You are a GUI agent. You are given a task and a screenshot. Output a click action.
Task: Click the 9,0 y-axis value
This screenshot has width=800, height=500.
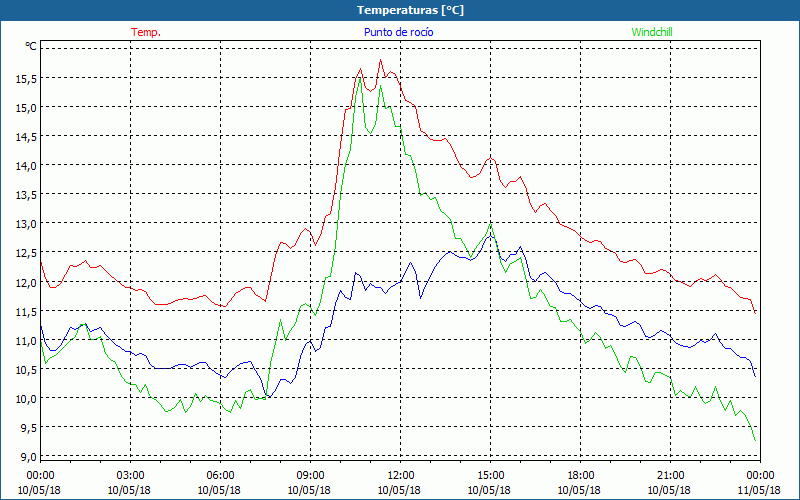click(28, 456)
